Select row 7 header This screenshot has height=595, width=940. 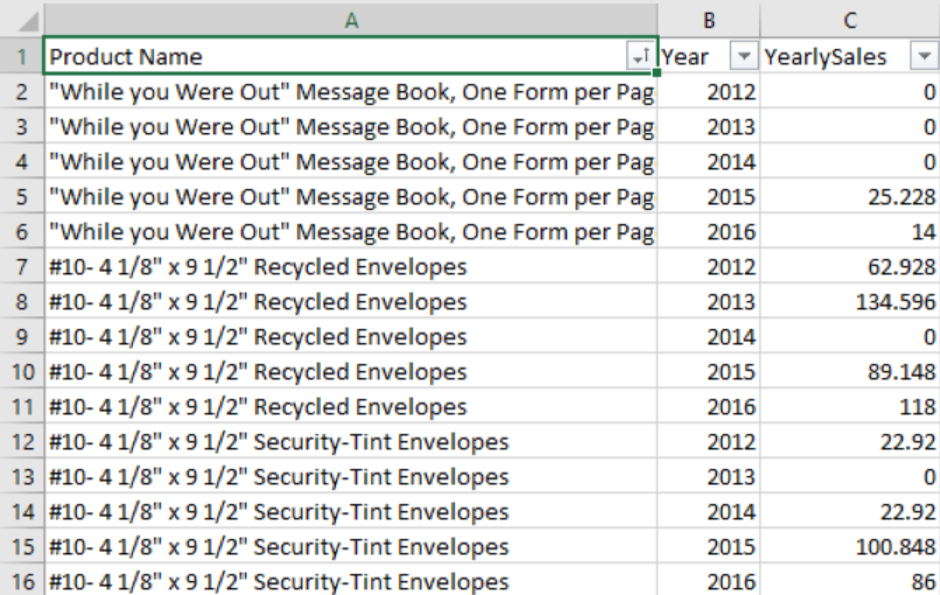tap(21, 267)
